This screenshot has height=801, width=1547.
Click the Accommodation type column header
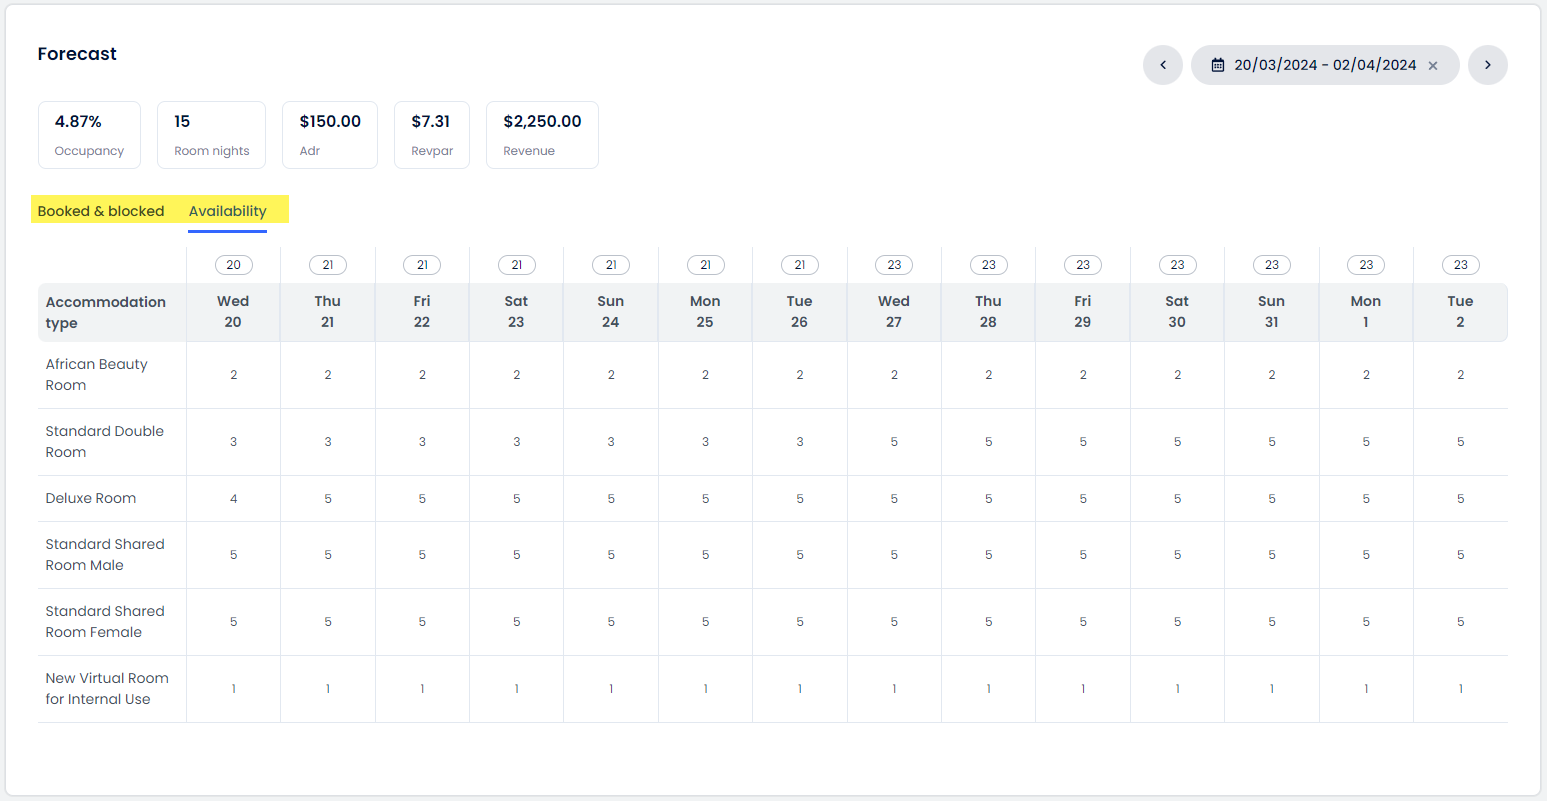[106, 312]
